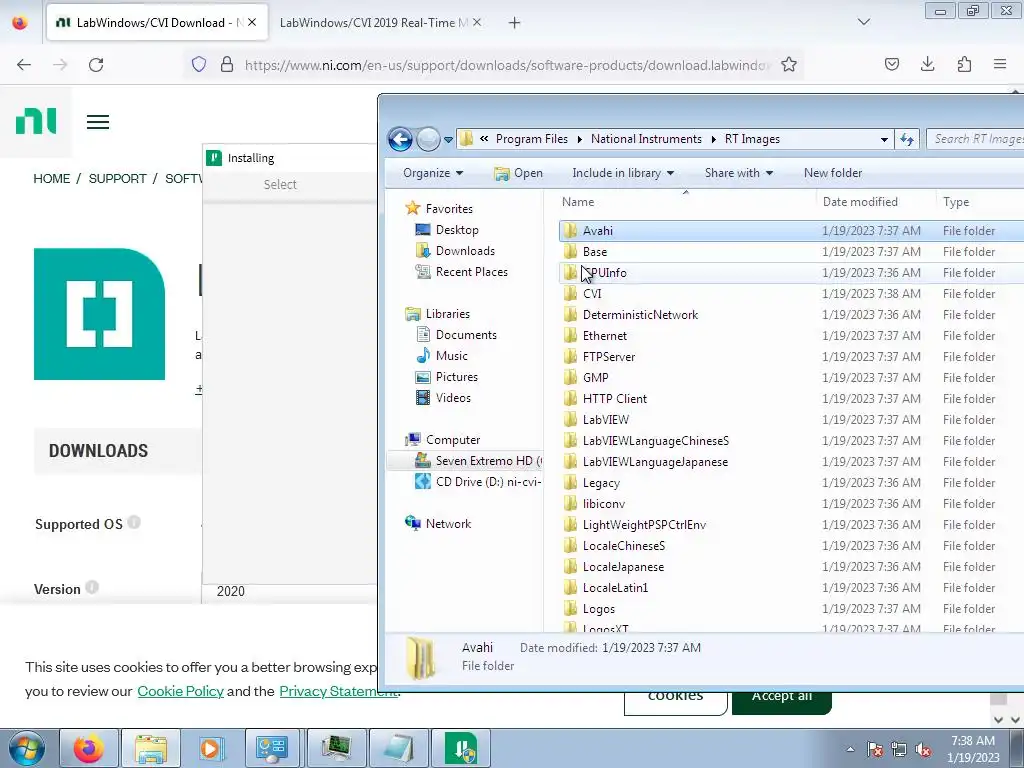This screenshot has height=768, width=1024.
Task: Bookmark this page with the star
Action: point(789,65)
